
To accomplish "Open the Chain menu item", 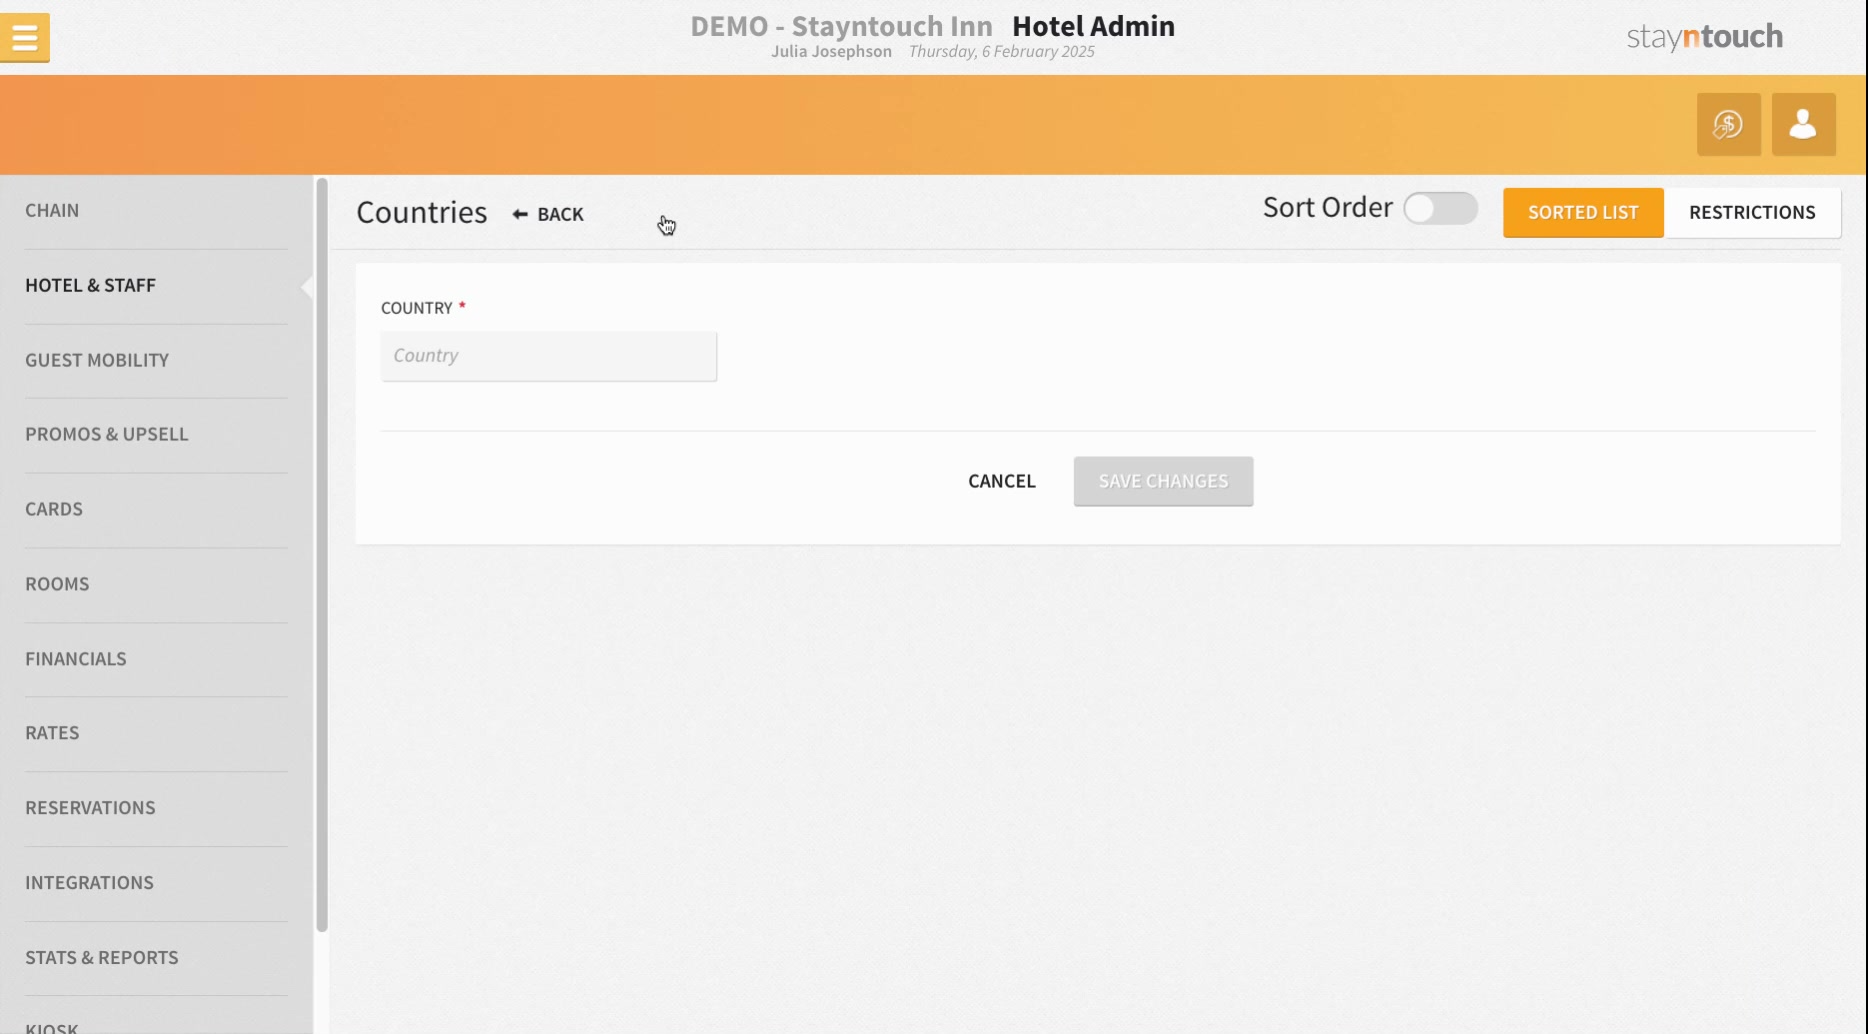I will tap(52, 210).
